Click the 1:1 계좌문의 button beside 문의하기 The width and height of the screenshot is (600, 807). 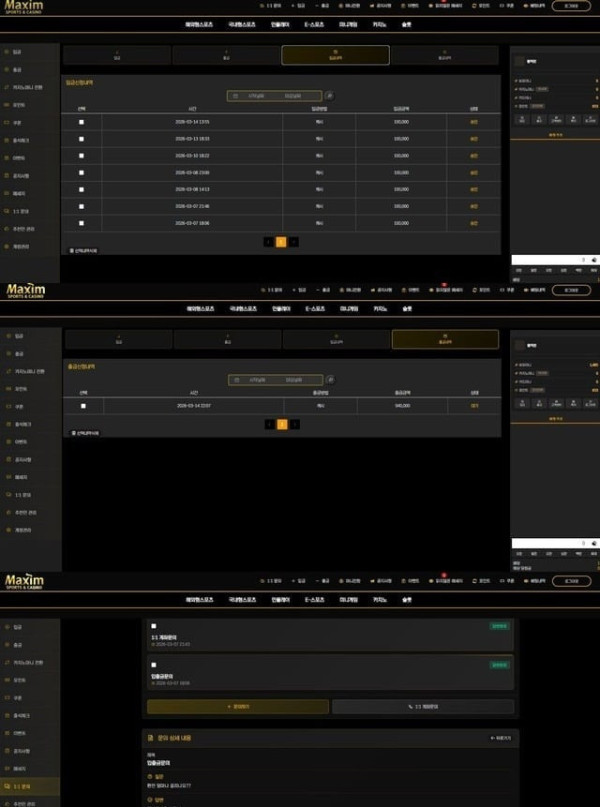coord(423,706)
